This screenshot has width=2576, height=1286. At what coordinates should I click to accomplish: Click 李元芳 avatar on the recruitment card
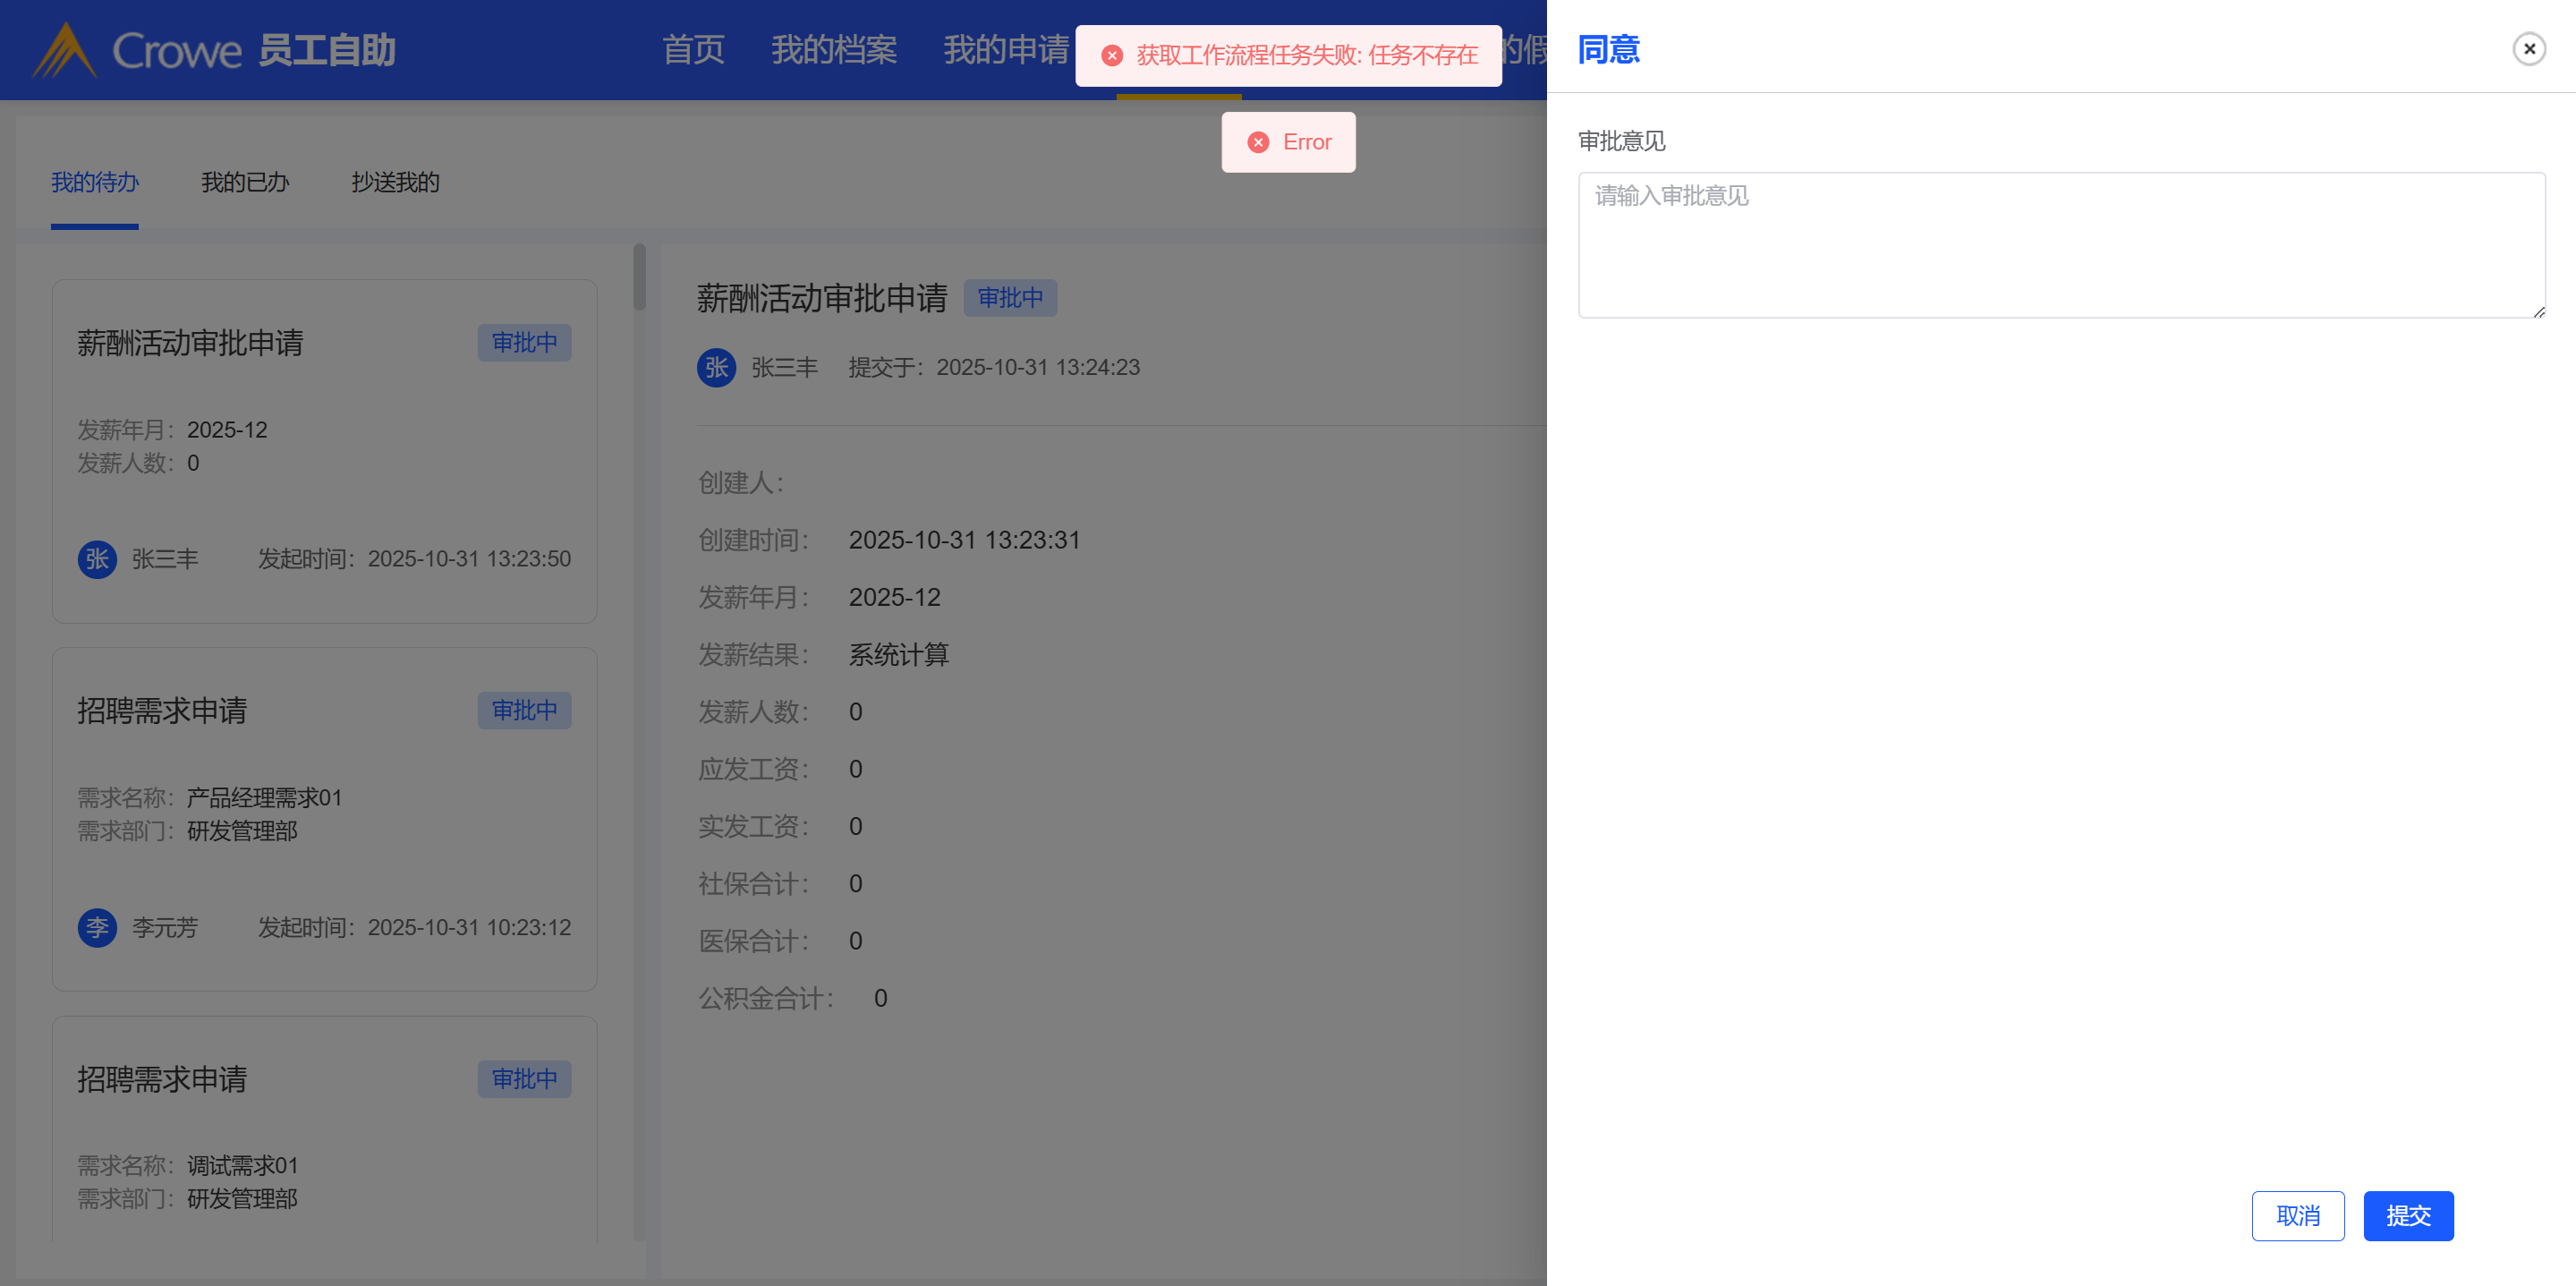tap(97, 928)
